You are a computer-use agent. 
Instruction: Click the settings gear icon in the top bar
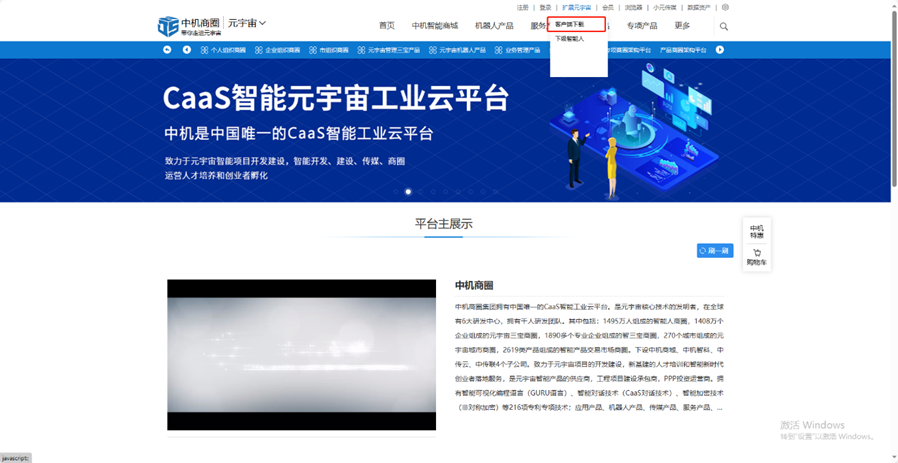725,7
